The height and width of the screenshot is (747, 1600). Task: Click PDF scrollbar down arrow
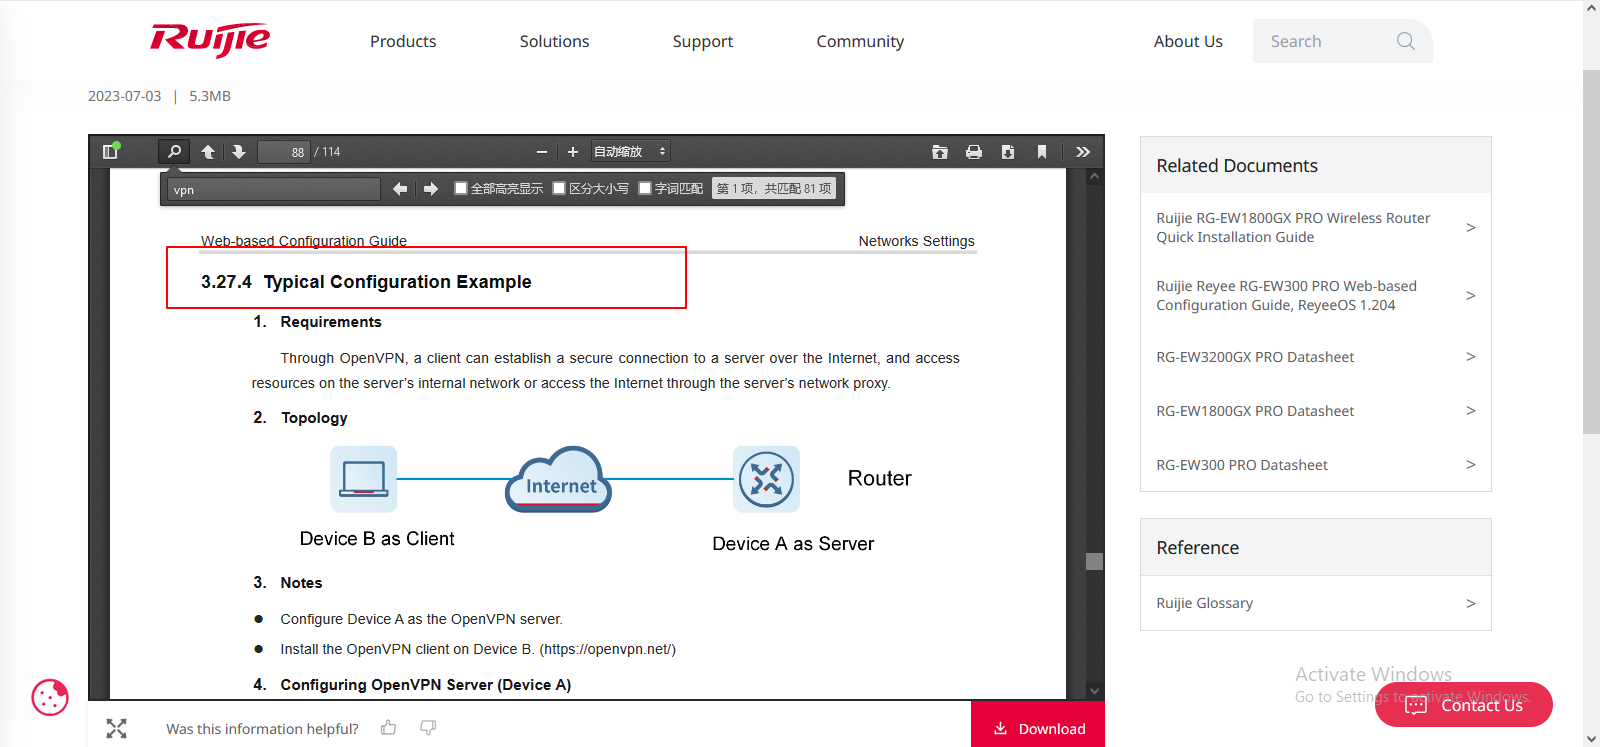1094,690
